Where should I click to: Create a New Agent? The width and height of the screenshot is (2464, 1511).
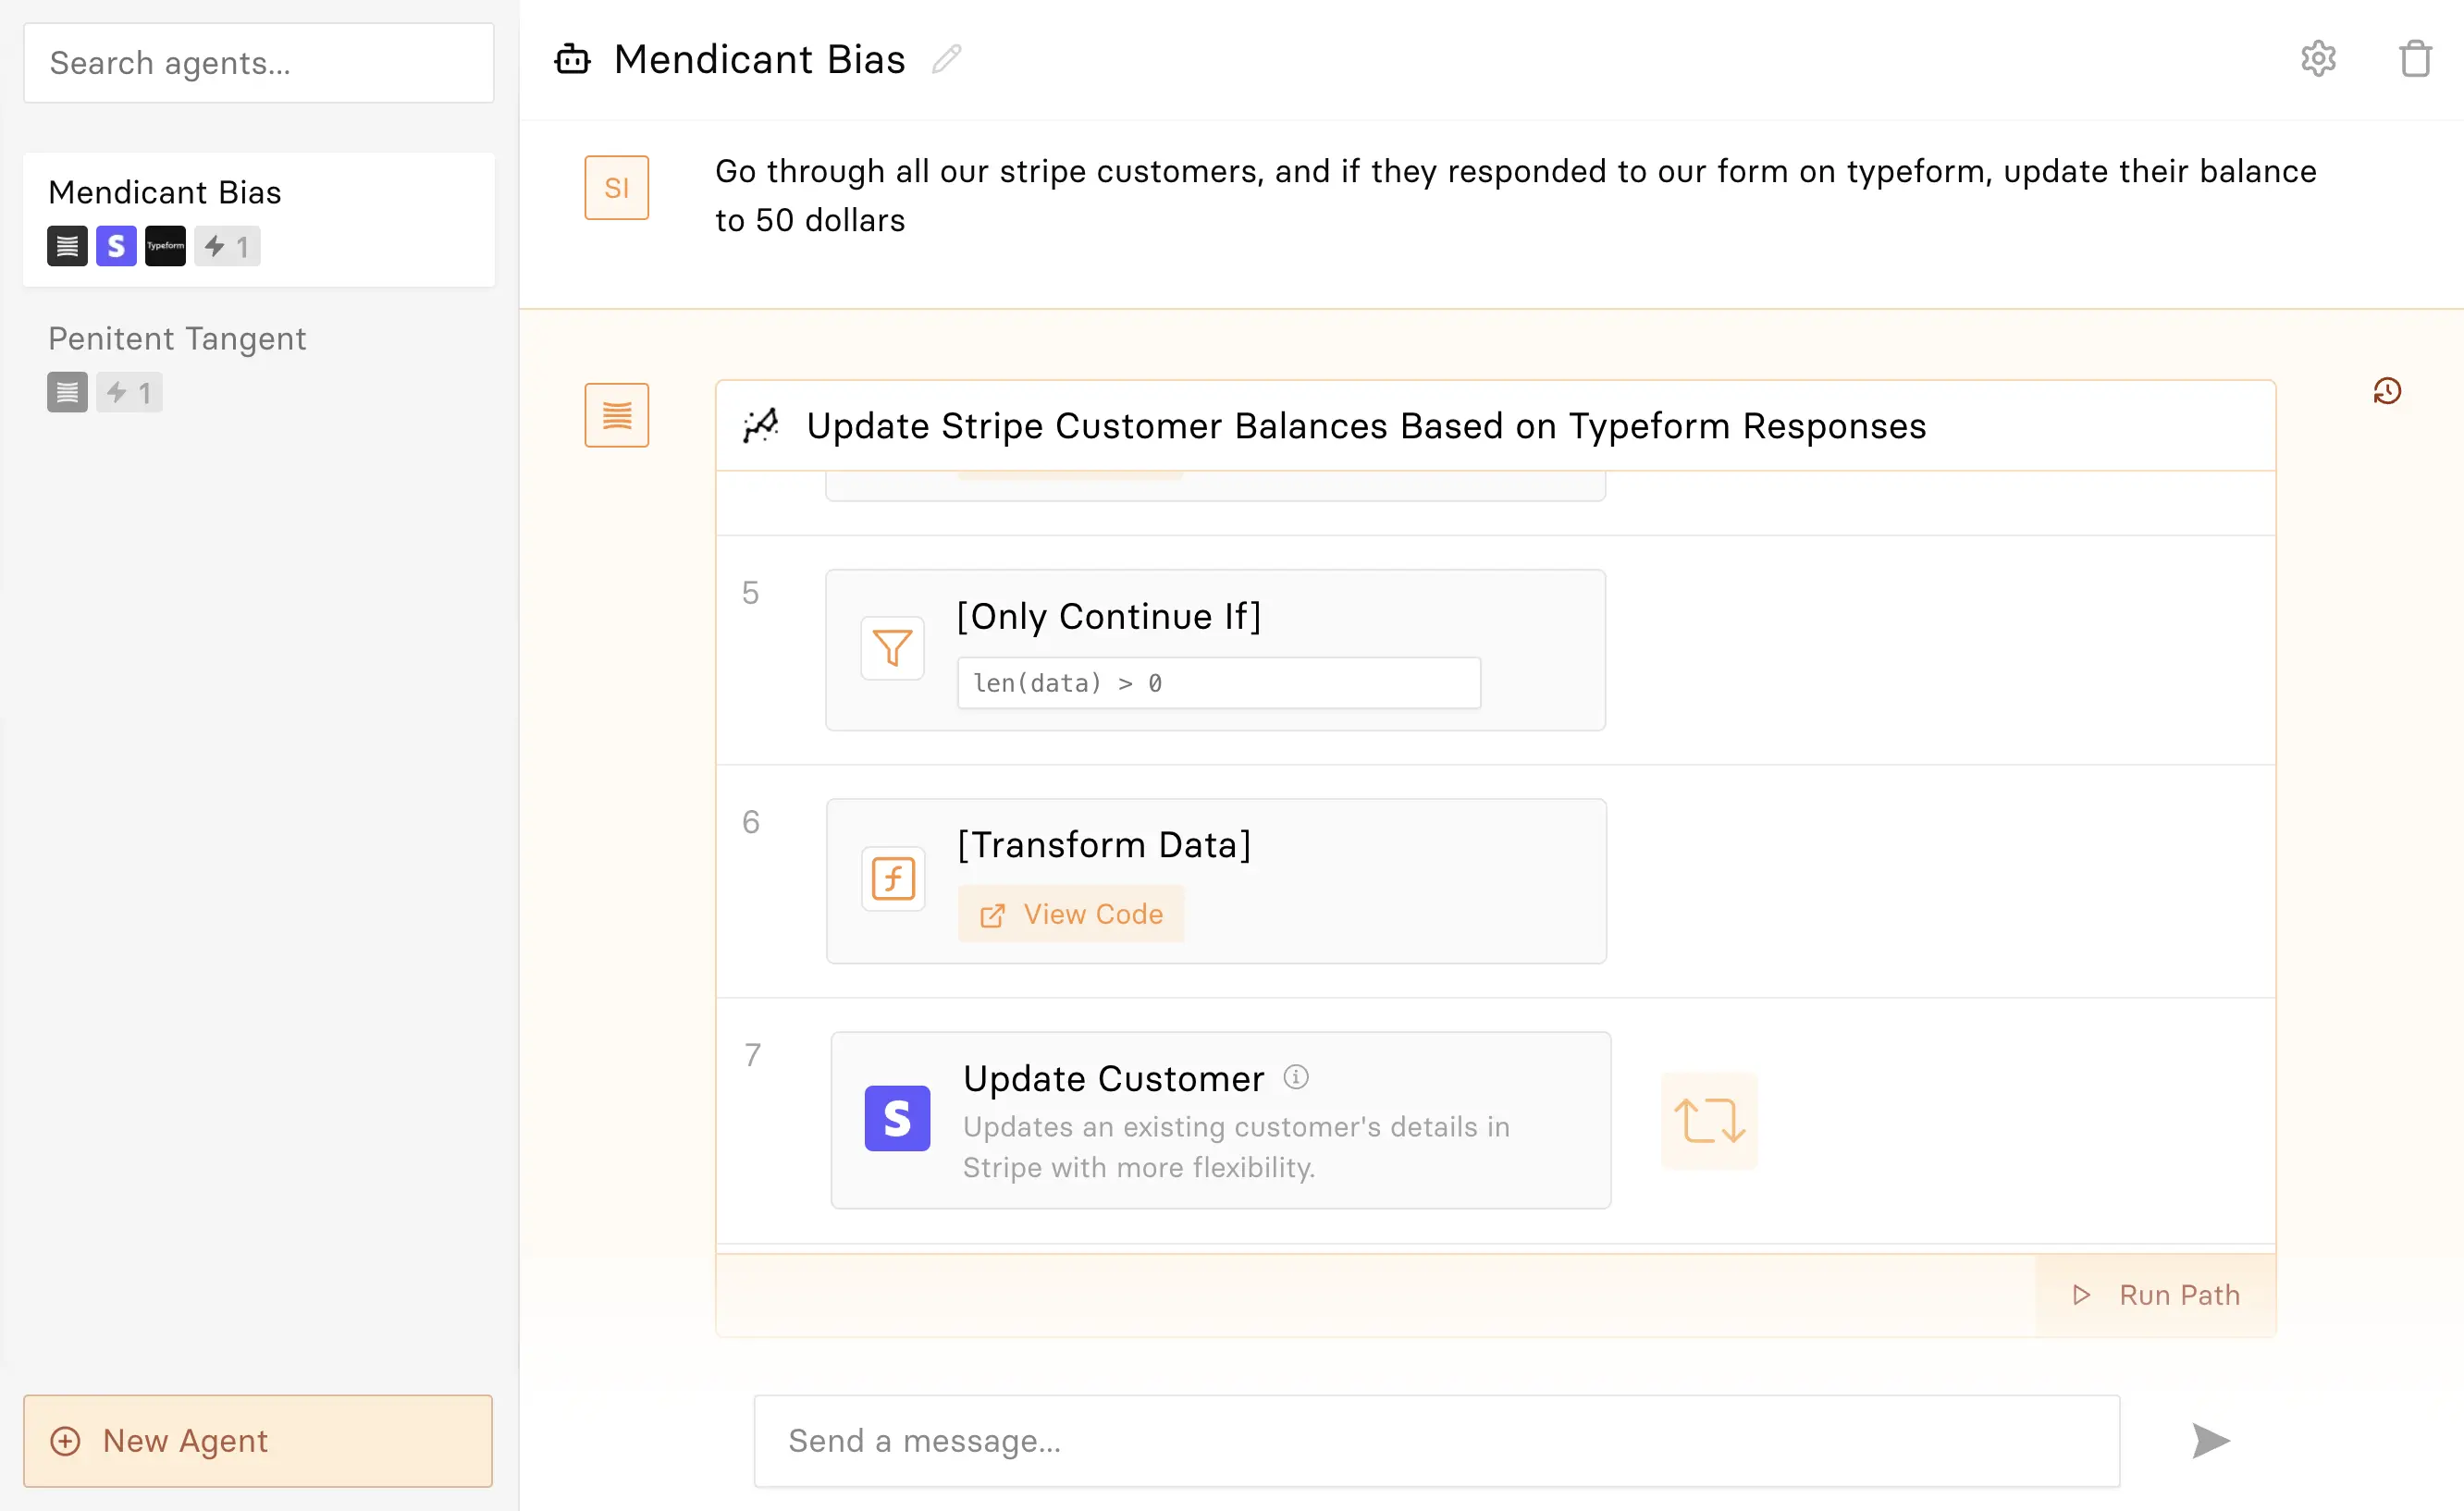[258, 1441]
